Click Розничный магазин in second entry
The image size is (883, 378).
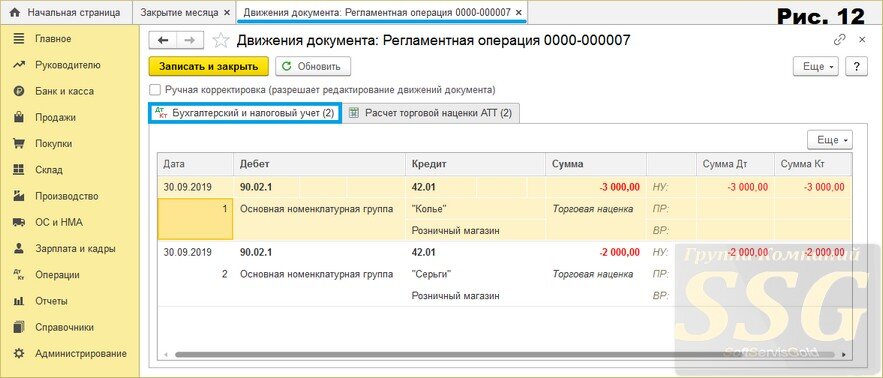click(x=475, y=296)
